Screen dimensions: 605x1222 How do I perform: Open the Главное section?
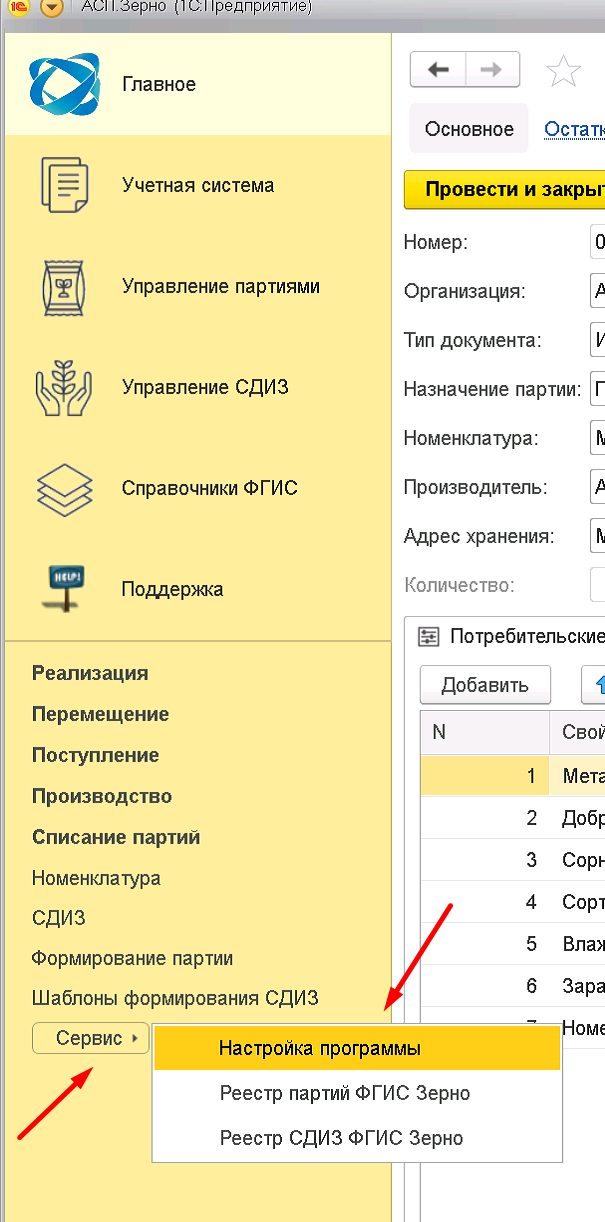point(197,84)
